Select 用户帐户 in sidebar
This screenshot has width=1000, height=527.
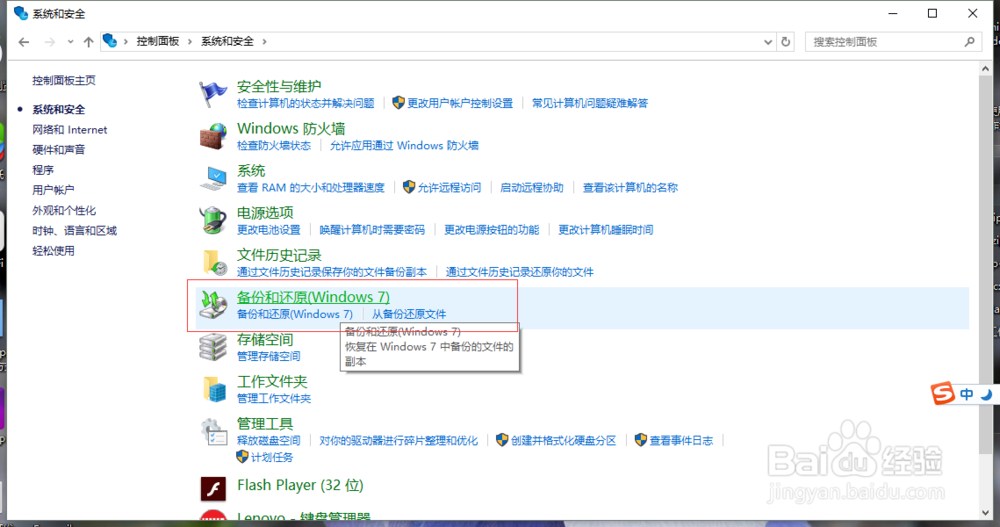point(53,190)
